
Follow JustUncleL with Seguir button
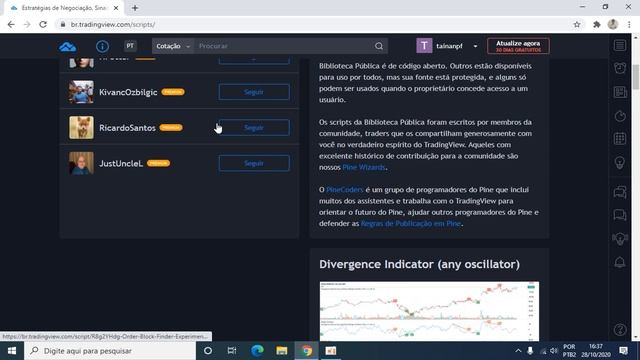(254, 163)
